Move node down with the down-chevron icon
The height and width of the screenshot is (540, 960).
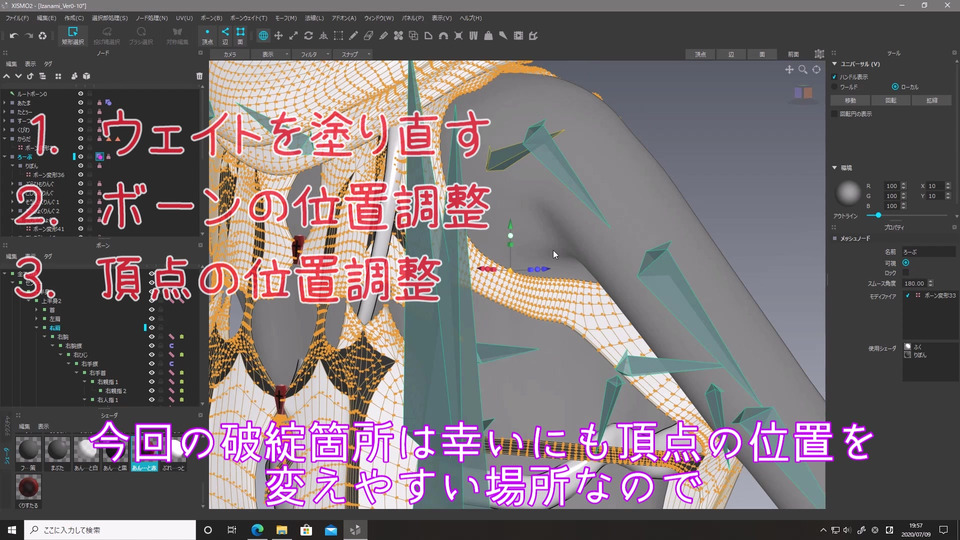click(x=18, y=76)
